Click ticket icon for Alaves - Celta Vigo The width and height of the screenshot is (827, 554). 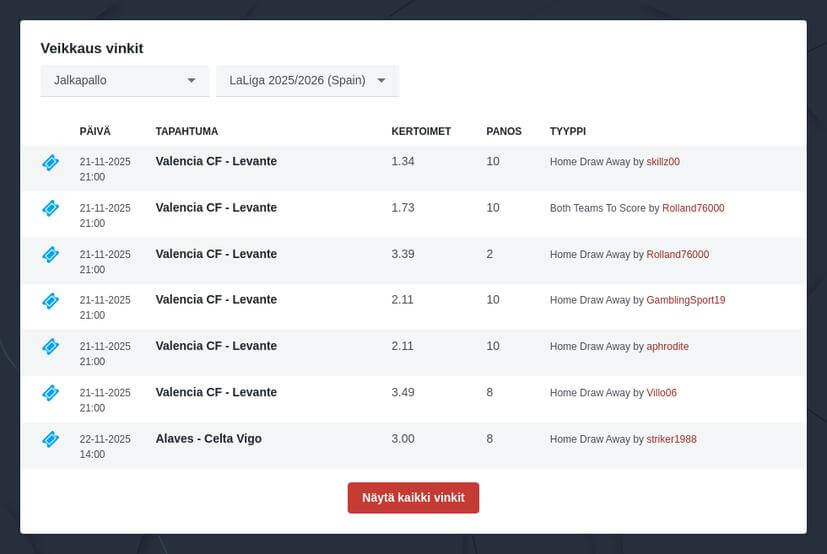pos(50,439)
